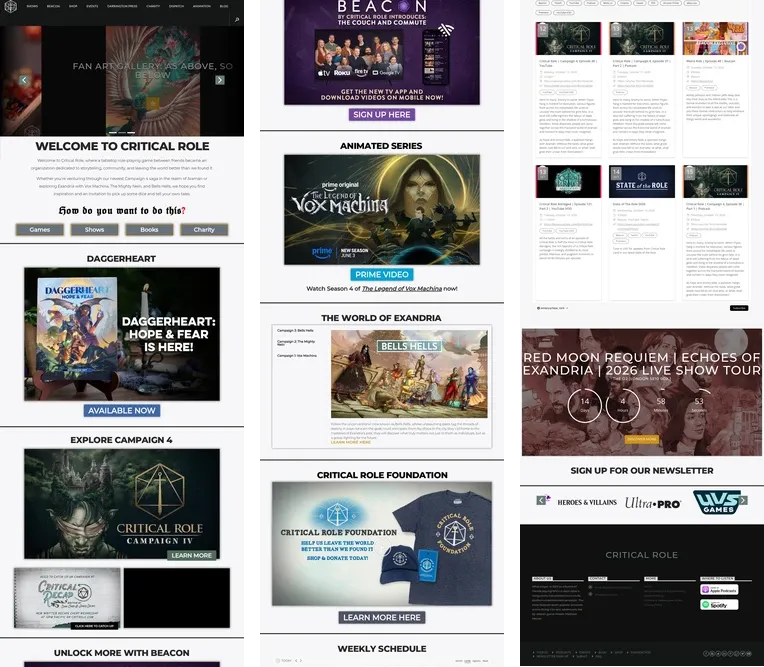The width and height of the screenshot is (764, 667).
Task: Open October 12 Campaign 4 YouTube schedule card
Action: (568, 89)
